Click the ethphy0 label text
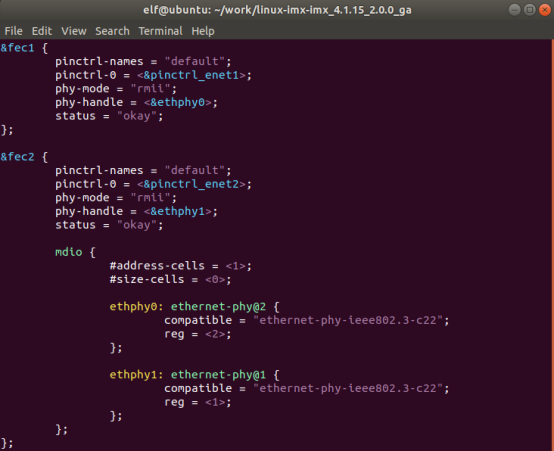The width and height of the screenshot is (554, 451). point(133,306)
